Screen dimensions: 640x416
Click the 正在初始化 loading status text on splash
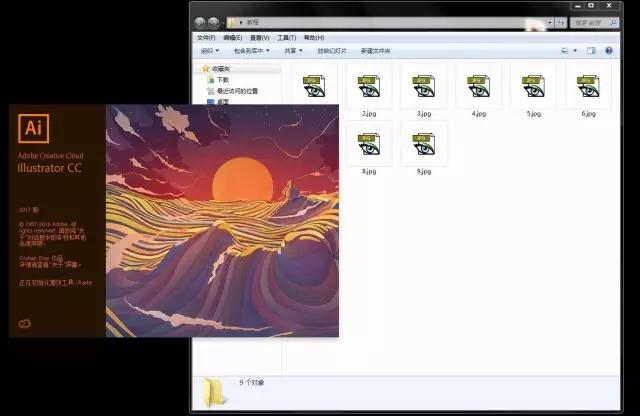[x=56, y=283]
